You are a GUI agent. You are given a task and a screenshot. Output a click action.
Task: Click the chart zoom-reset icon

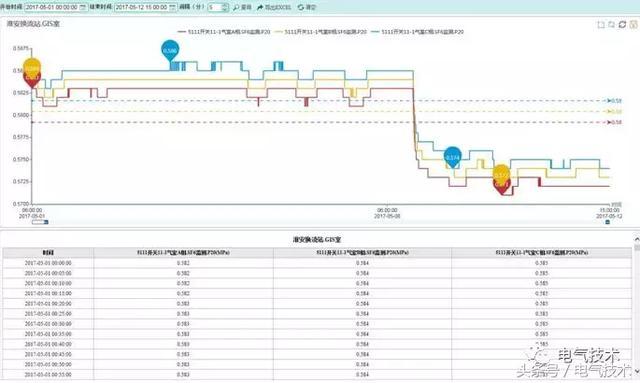pyautogui.click(x=611, y=24)
